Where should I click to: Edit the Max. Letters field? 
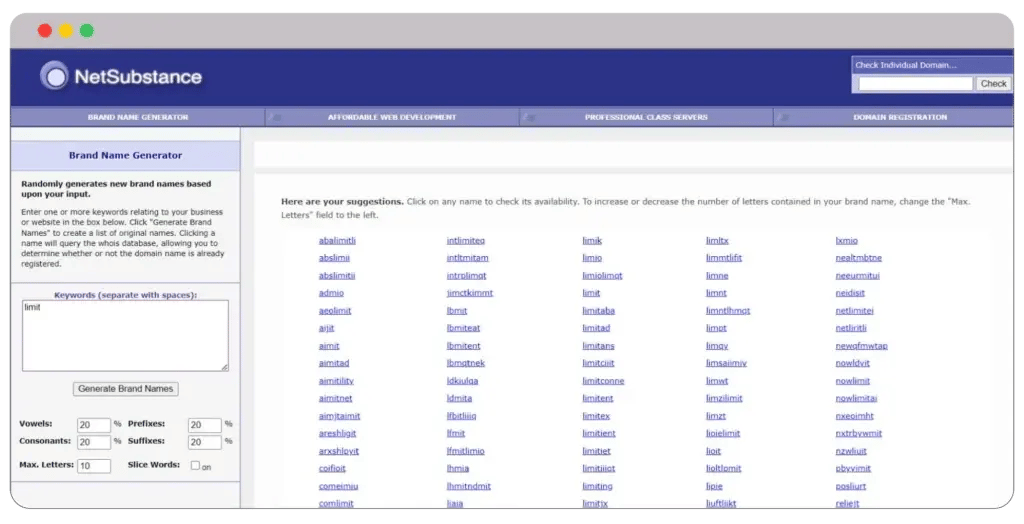click(x=94, y=466)
